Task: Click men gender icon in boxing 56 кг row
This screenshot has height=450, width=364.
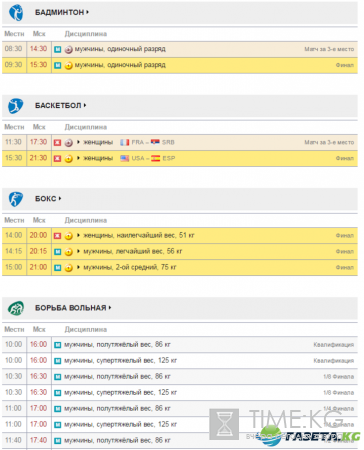Action: tap(58, 252)
